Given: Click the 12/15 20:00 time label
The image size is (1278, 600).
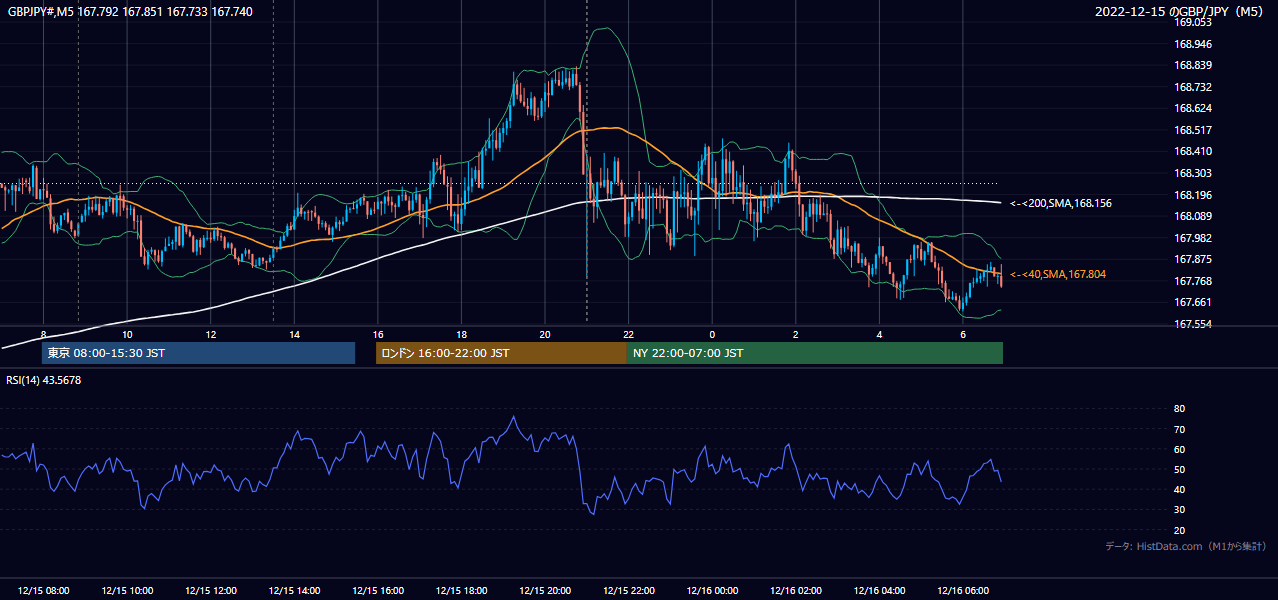Looking at the screenshot, I should (x=545, y=591).
